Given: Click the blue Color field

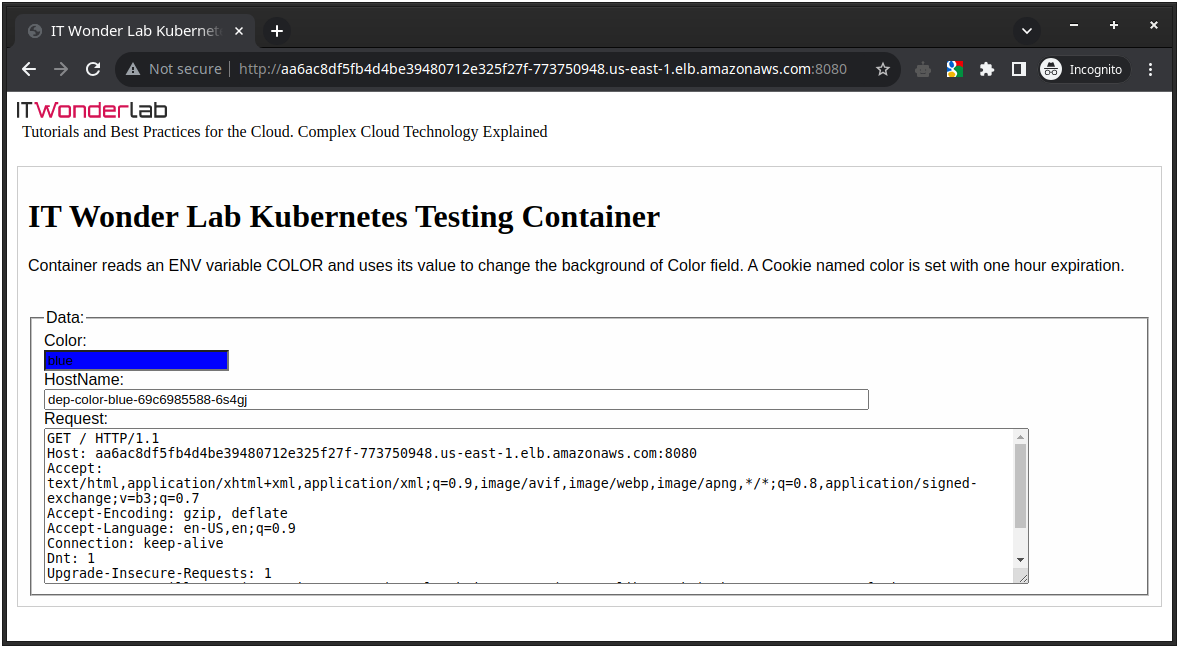Looking at the screenshot, I should [x=136, y=360].
